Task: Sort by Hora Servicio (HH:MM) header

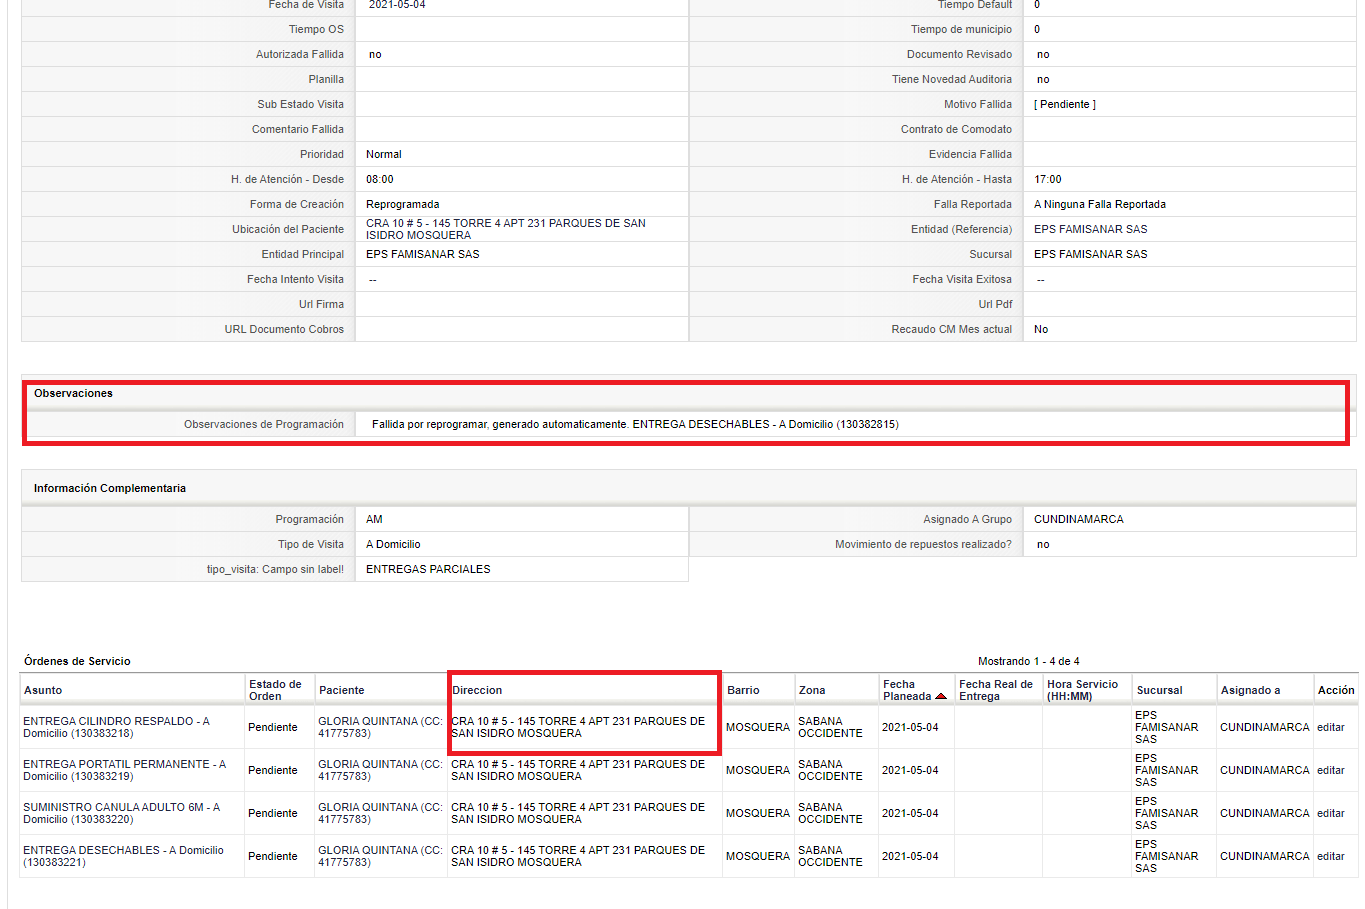Action: [1083, 690]
